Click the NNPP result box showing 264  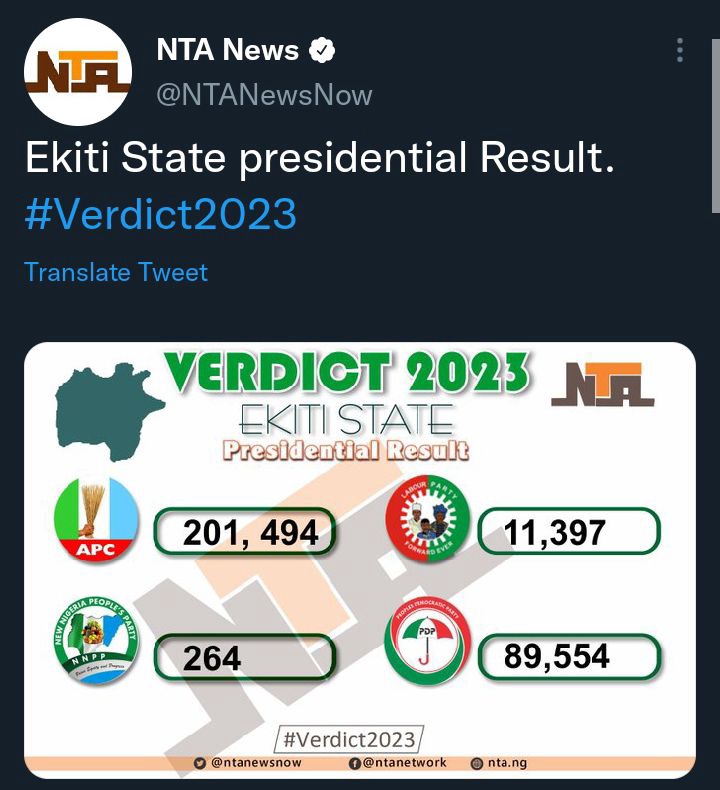tap(245, 657)
